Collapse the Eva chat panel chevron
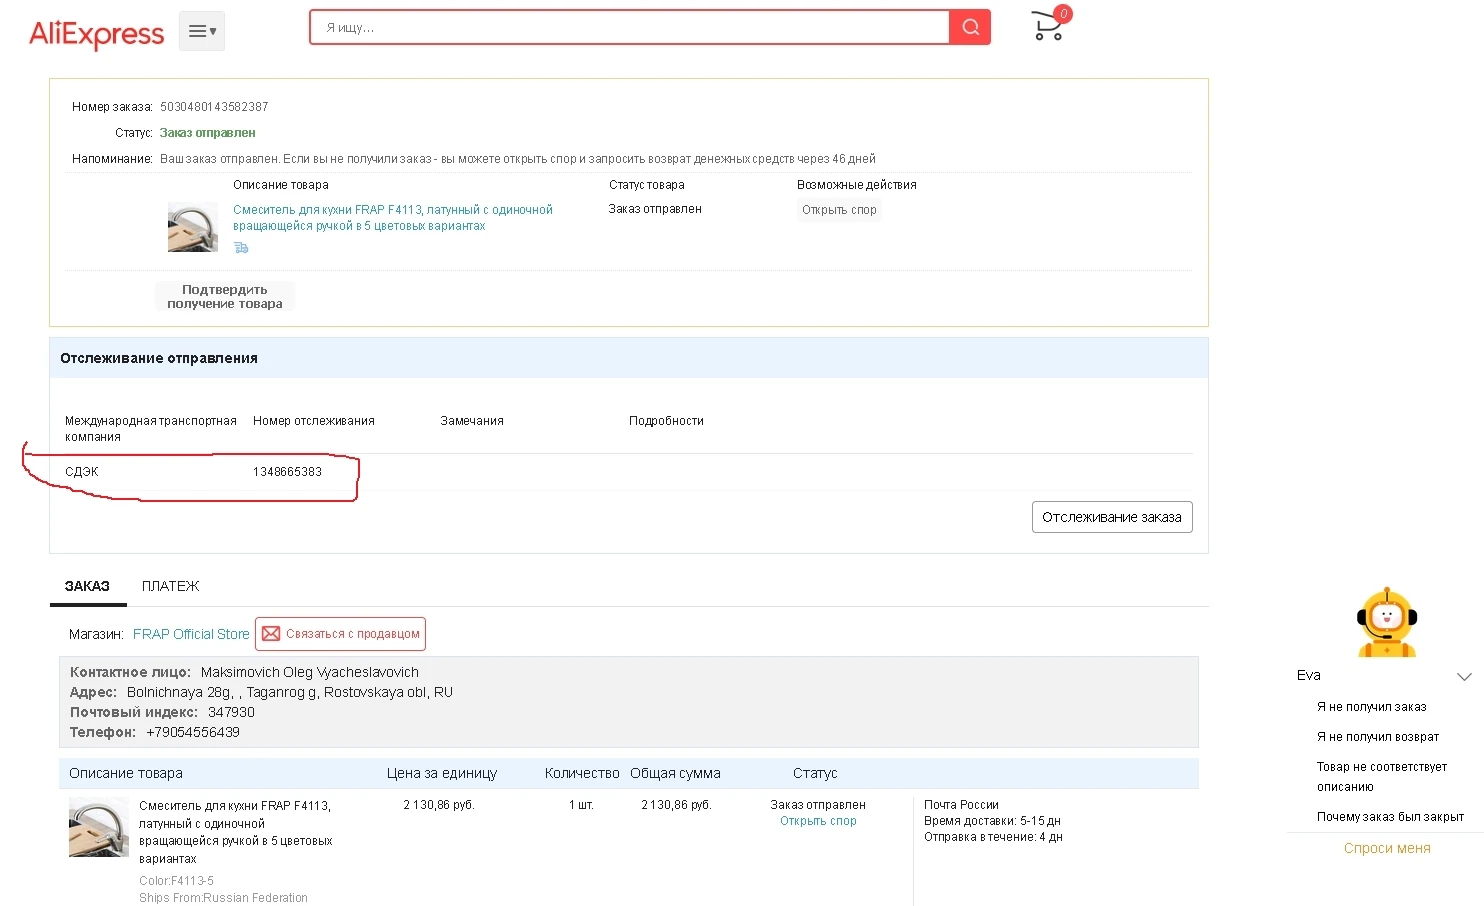This screenshot has height=906, width=1484. click(1464, 676)
